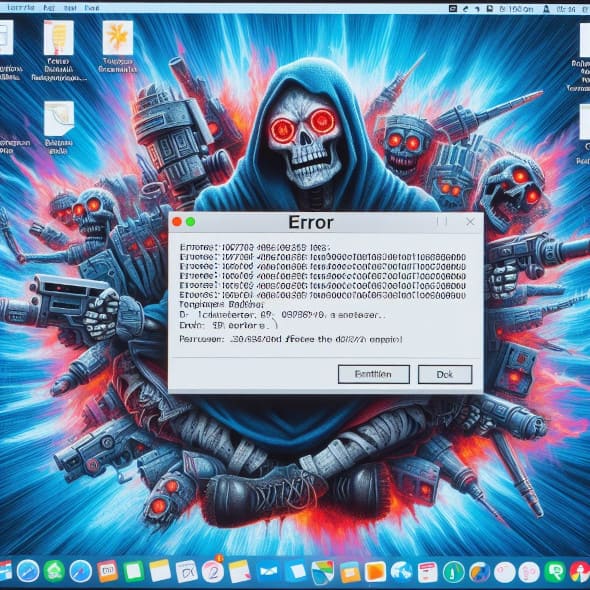
Task: Open the first menu in the menu bar
Action: 21,8
